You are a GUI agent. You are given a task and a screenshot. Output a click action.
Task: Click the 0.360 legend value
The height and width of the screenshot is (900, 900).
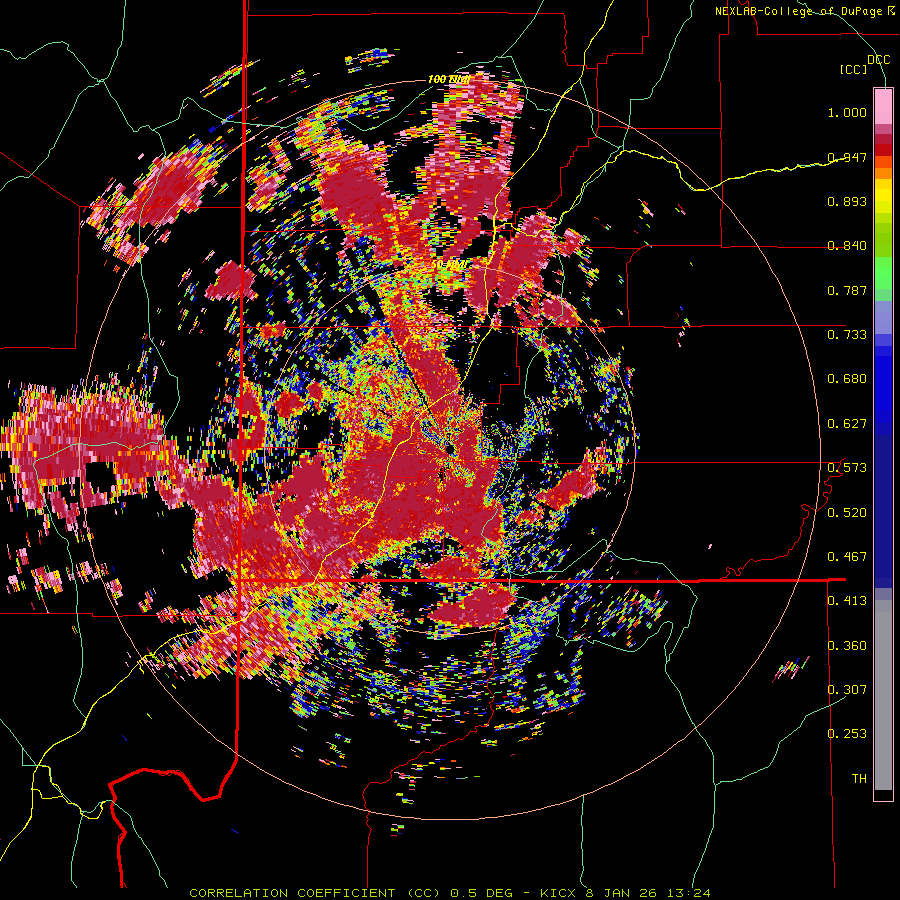tap(847, 646)
